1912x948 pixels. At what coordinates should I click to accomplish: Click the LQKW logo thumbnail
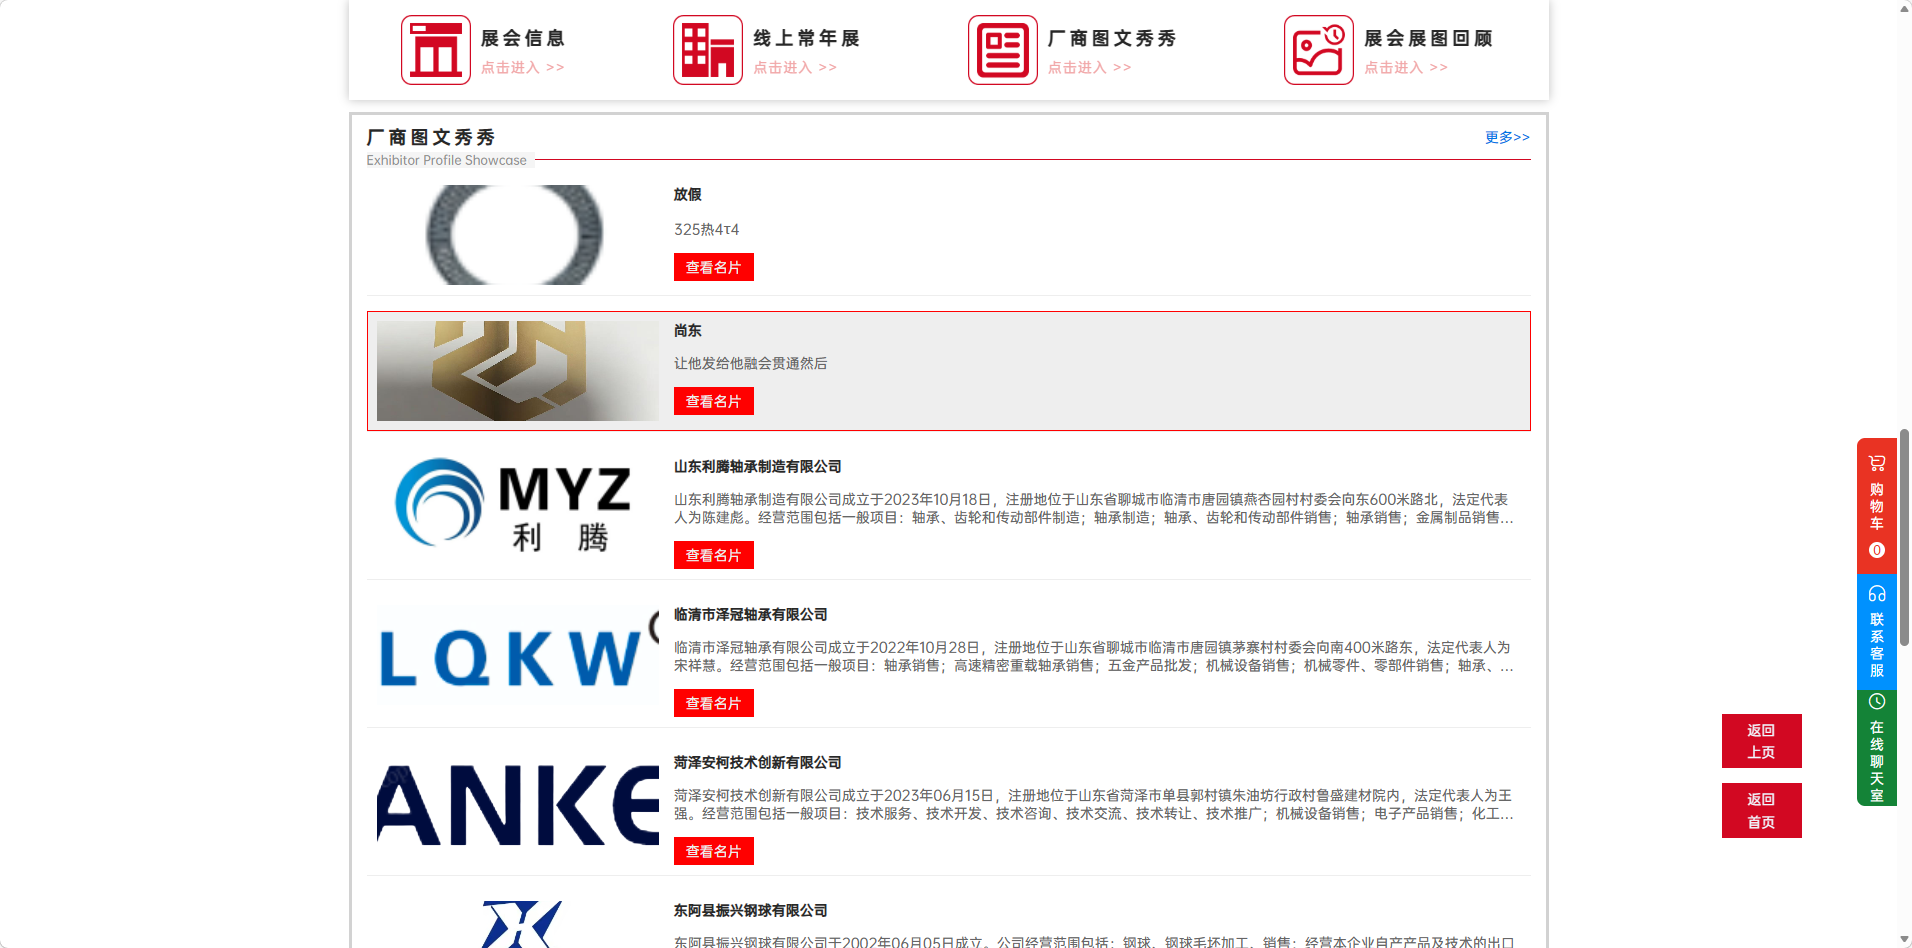pos(516,655)
